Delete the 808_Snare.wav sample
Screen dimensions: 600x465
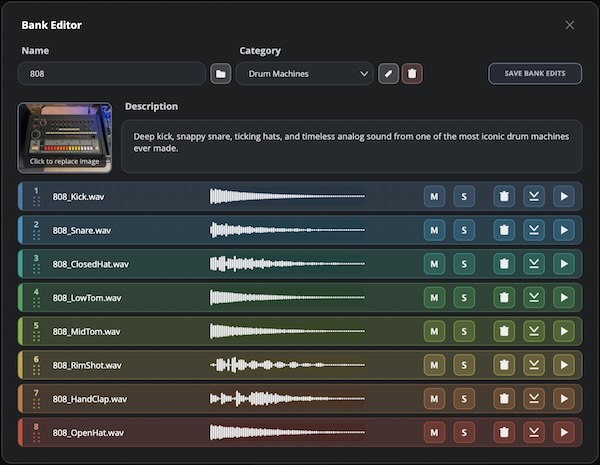(504, 230)
